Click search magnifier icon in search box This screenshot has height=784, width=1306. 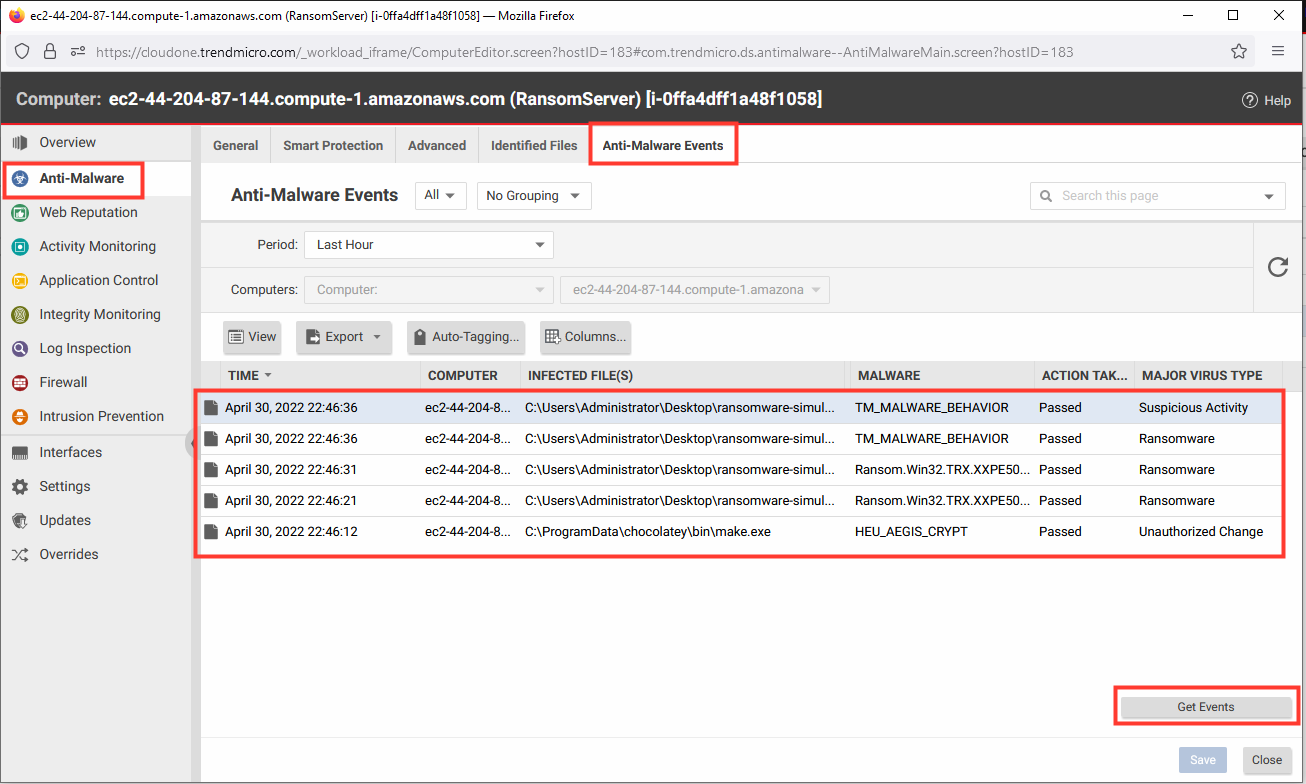[1047, 196]
